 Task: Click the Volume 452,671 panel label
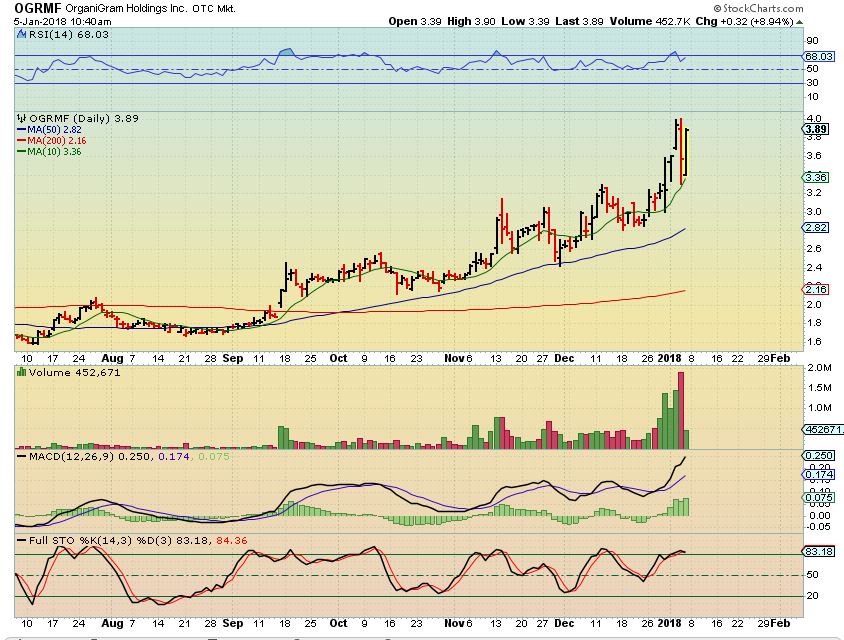click(74, 372)
